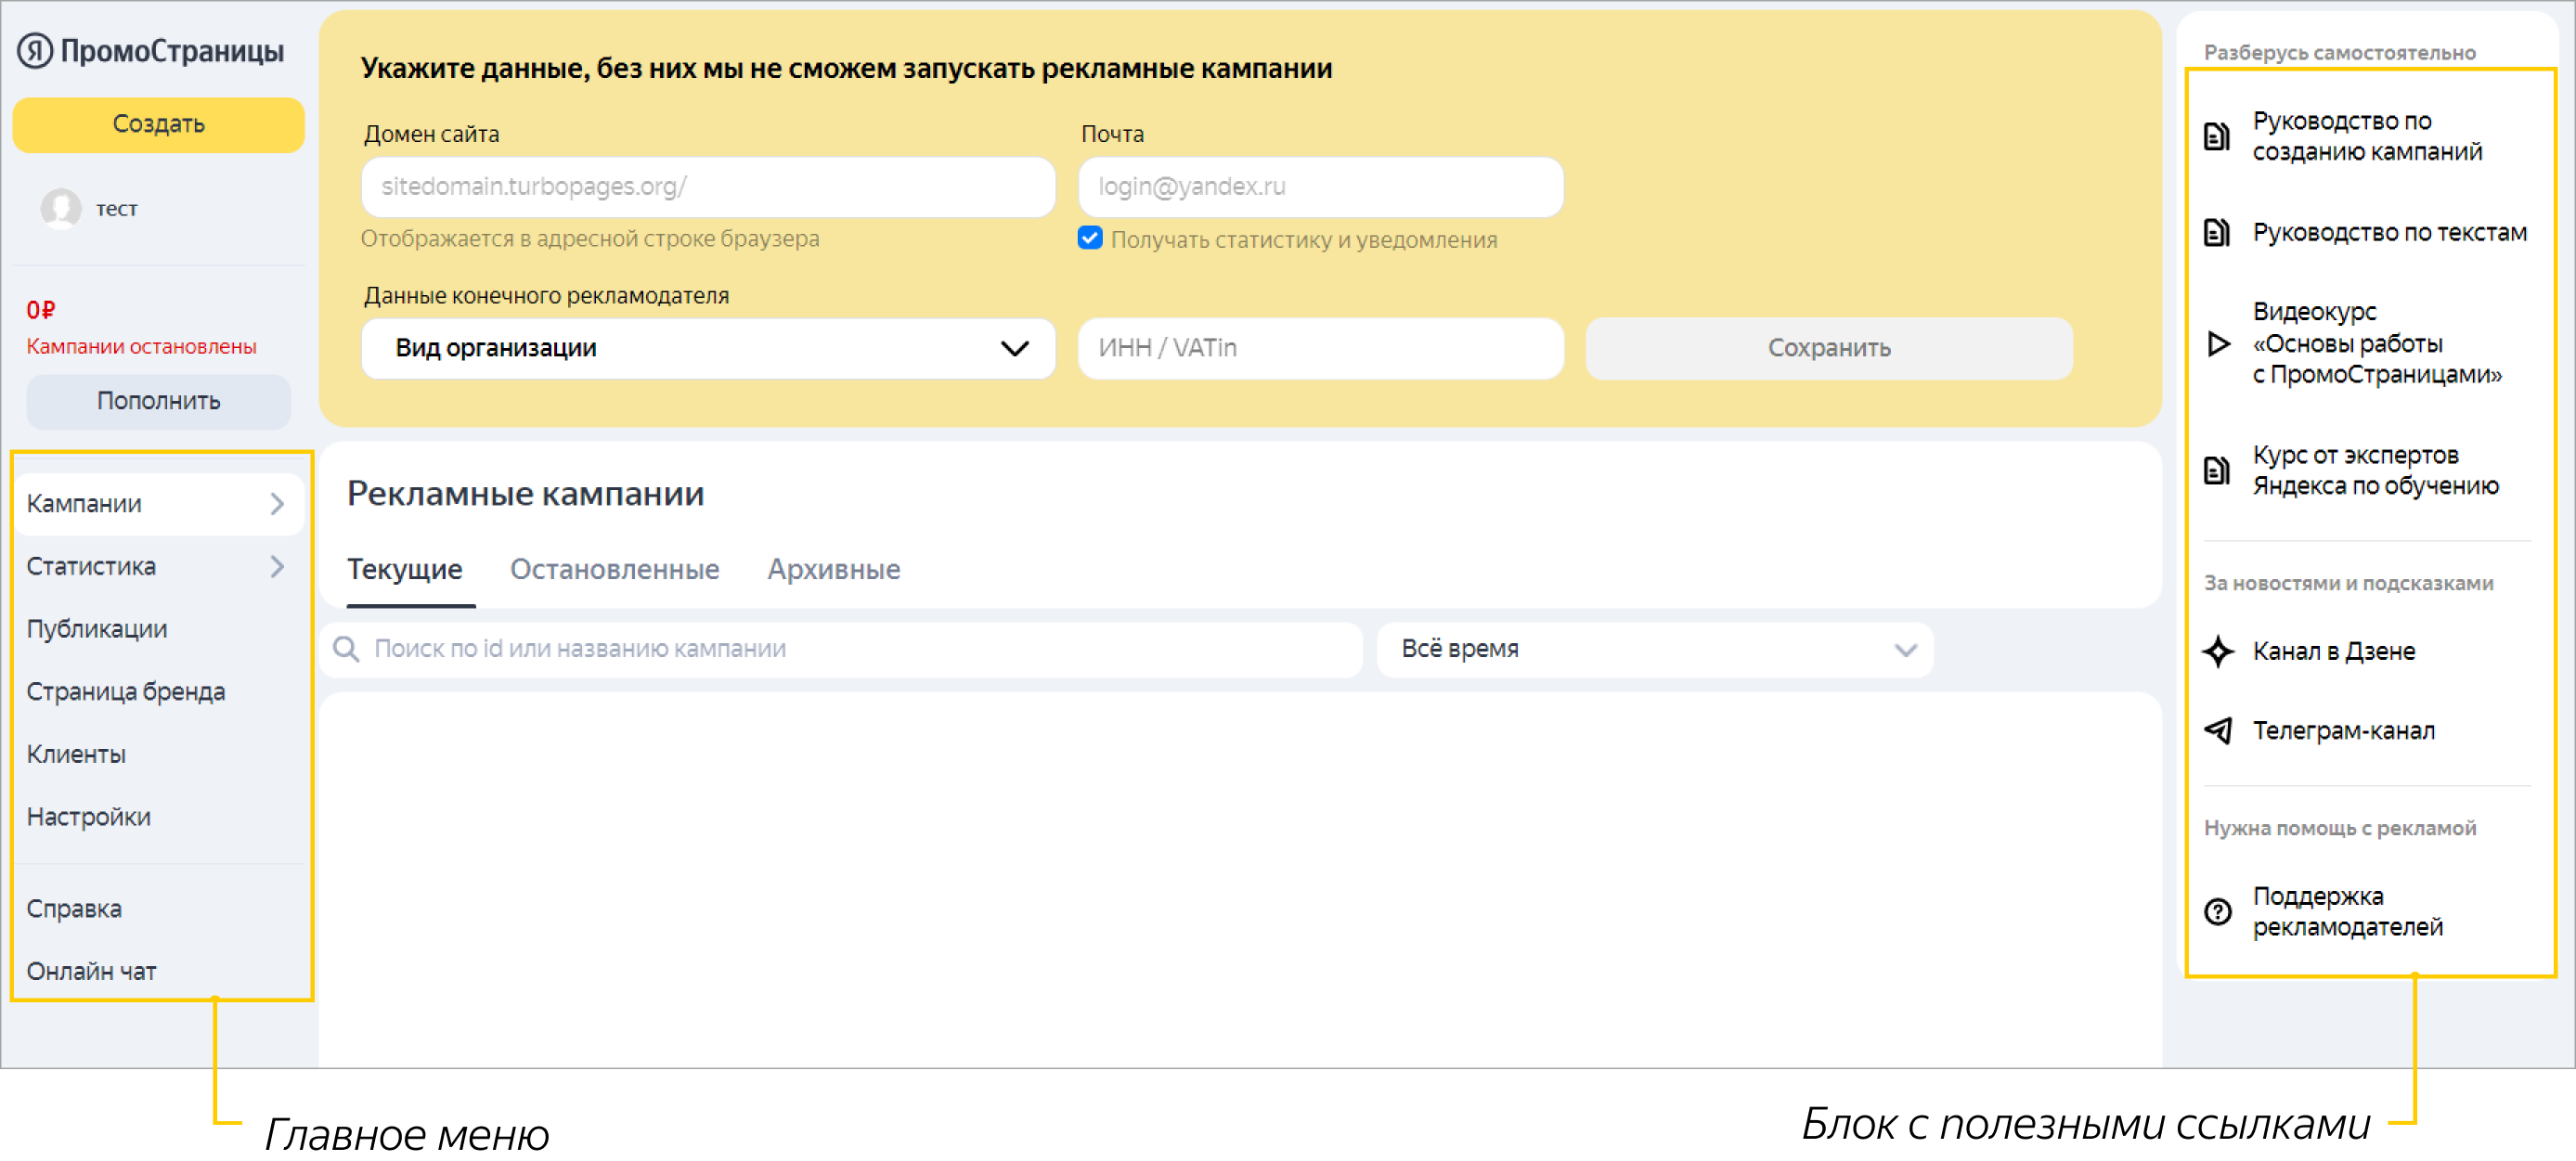Open Руководство по созданию кампаний link

tap(2367, 136)
